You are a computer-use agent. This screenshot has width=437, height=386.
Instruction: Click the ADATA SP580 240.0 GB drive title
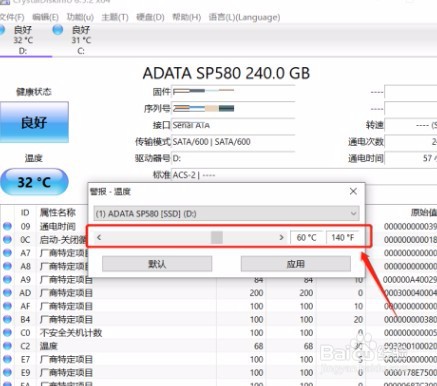[x=226, y=73]
